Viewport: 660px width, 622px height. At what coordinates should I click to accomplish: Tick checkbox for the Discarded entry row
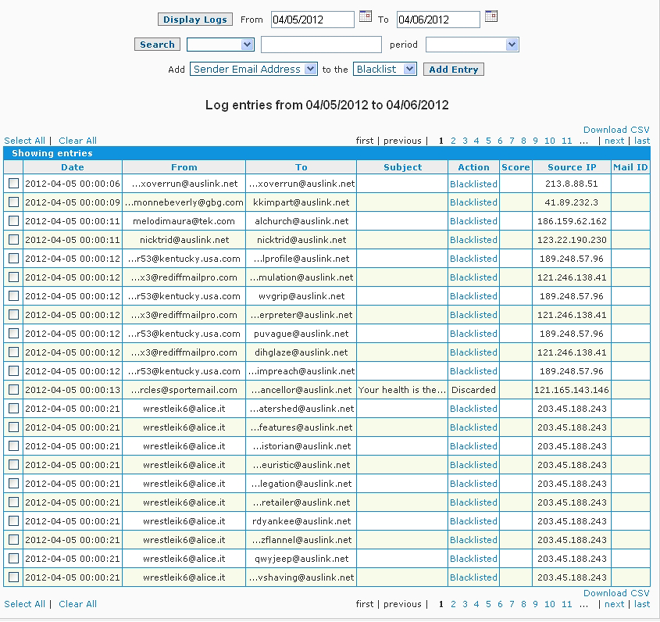tap(14, 390)
